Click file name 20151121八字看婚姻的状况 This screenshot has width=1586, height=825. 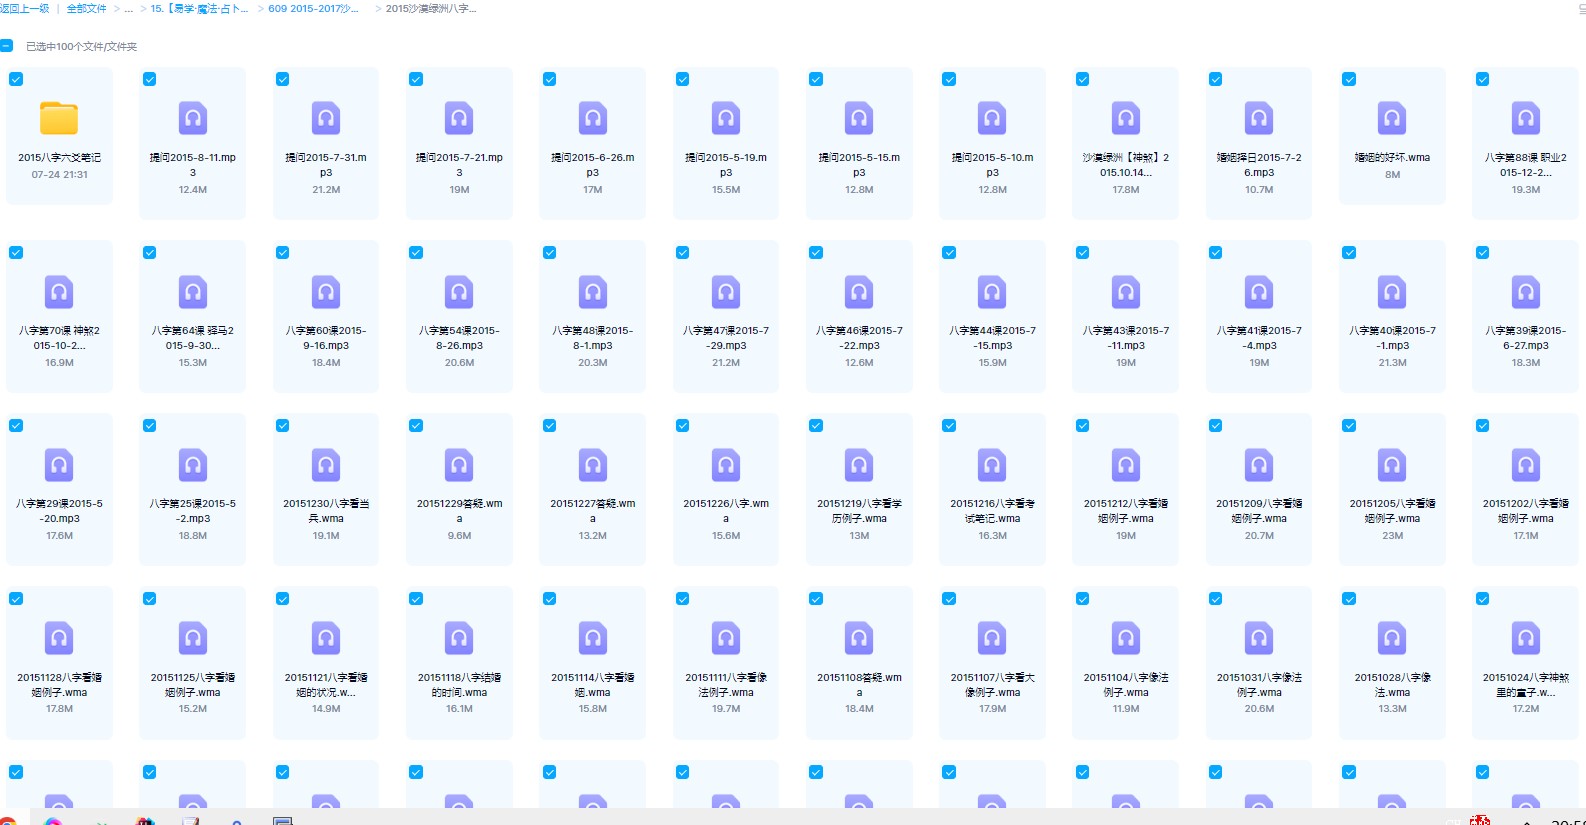(x=326, y=684)
